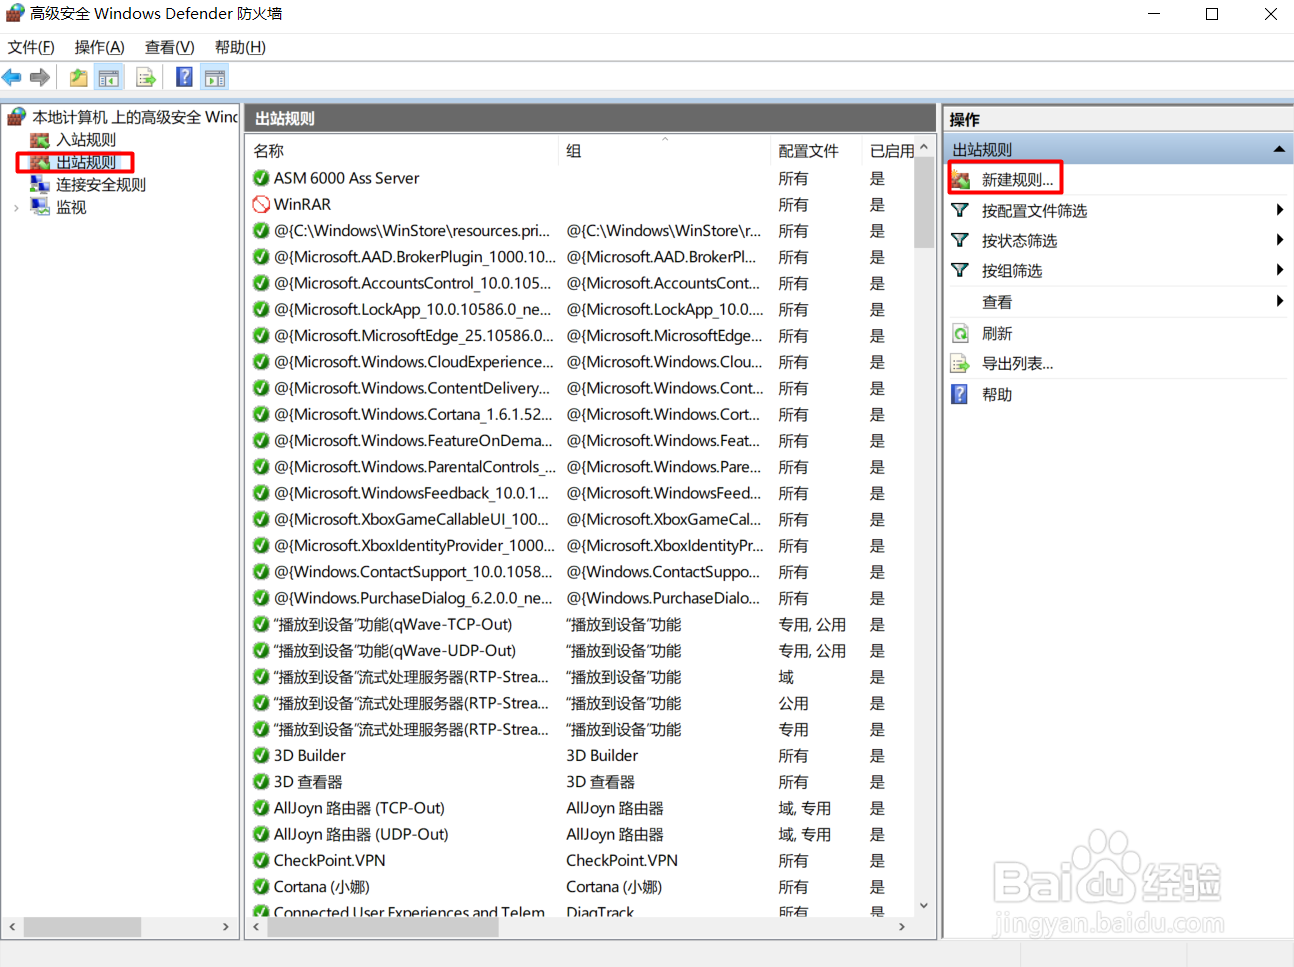Click the help icon next to 帮助
1294x967 pixels.
click(x=960, y=394)
